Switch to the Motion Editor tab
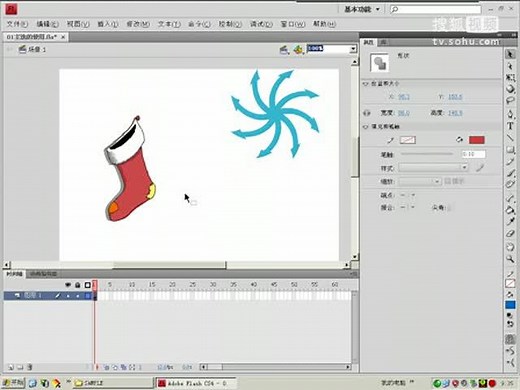Image resolution: width=520 pixels, height=390 pixels. point(43,274)
